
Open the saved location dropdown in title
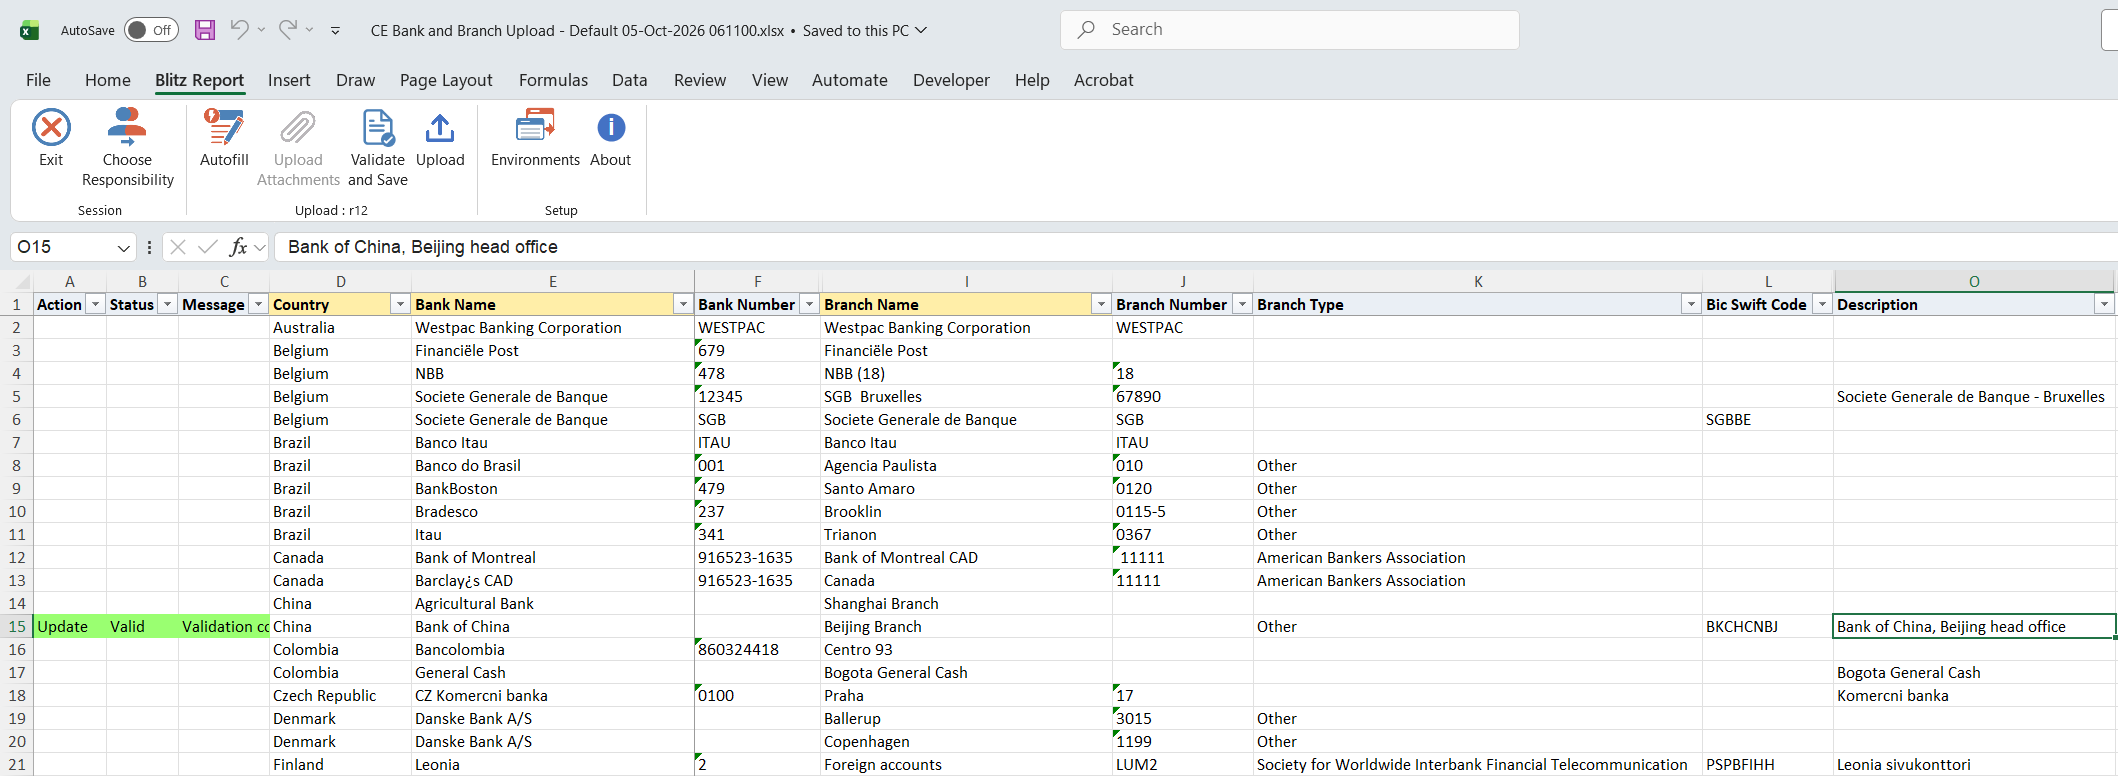pos(921,30)
